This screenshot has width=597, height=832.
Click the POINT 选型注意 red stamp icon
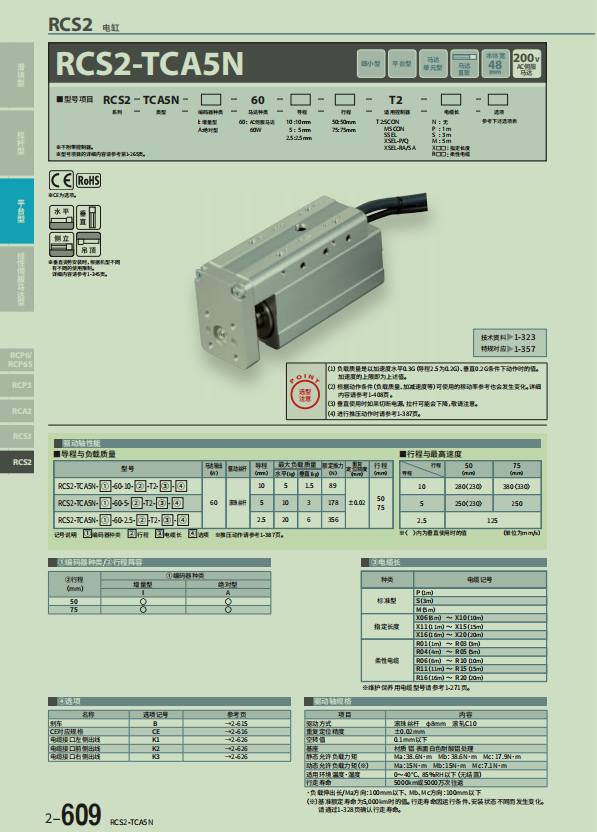pyautogui.click(x=305, y=393)
